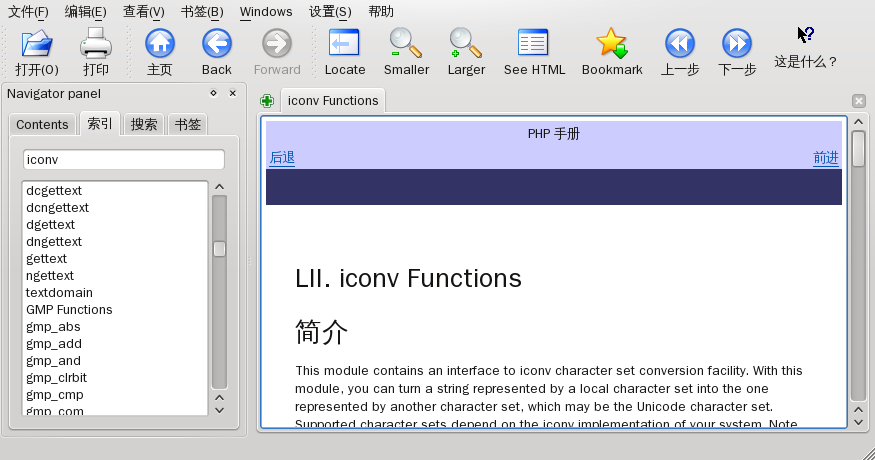Close the Navigator panel

[x=233, y=93]
